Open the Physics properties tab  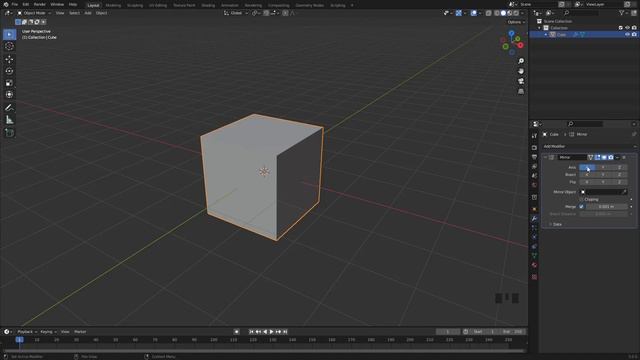(534, 237)
